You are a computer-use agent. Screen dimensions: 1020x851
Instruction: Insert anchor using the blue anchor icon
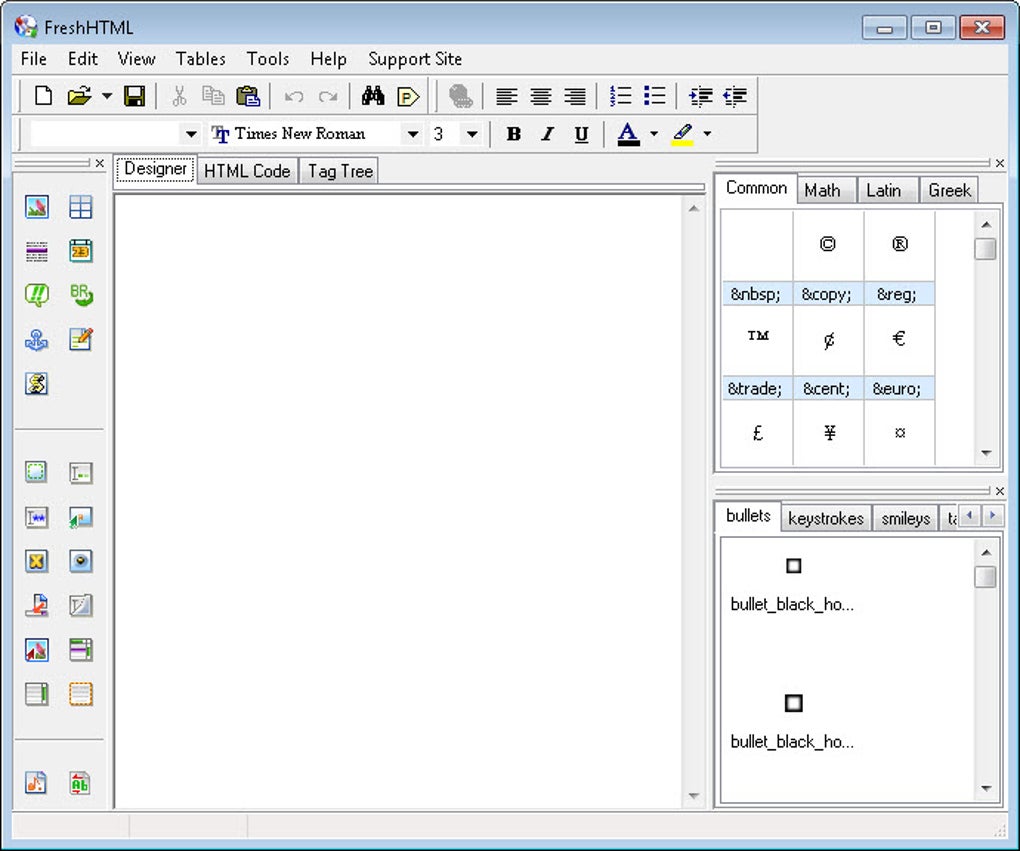(36, 339)
